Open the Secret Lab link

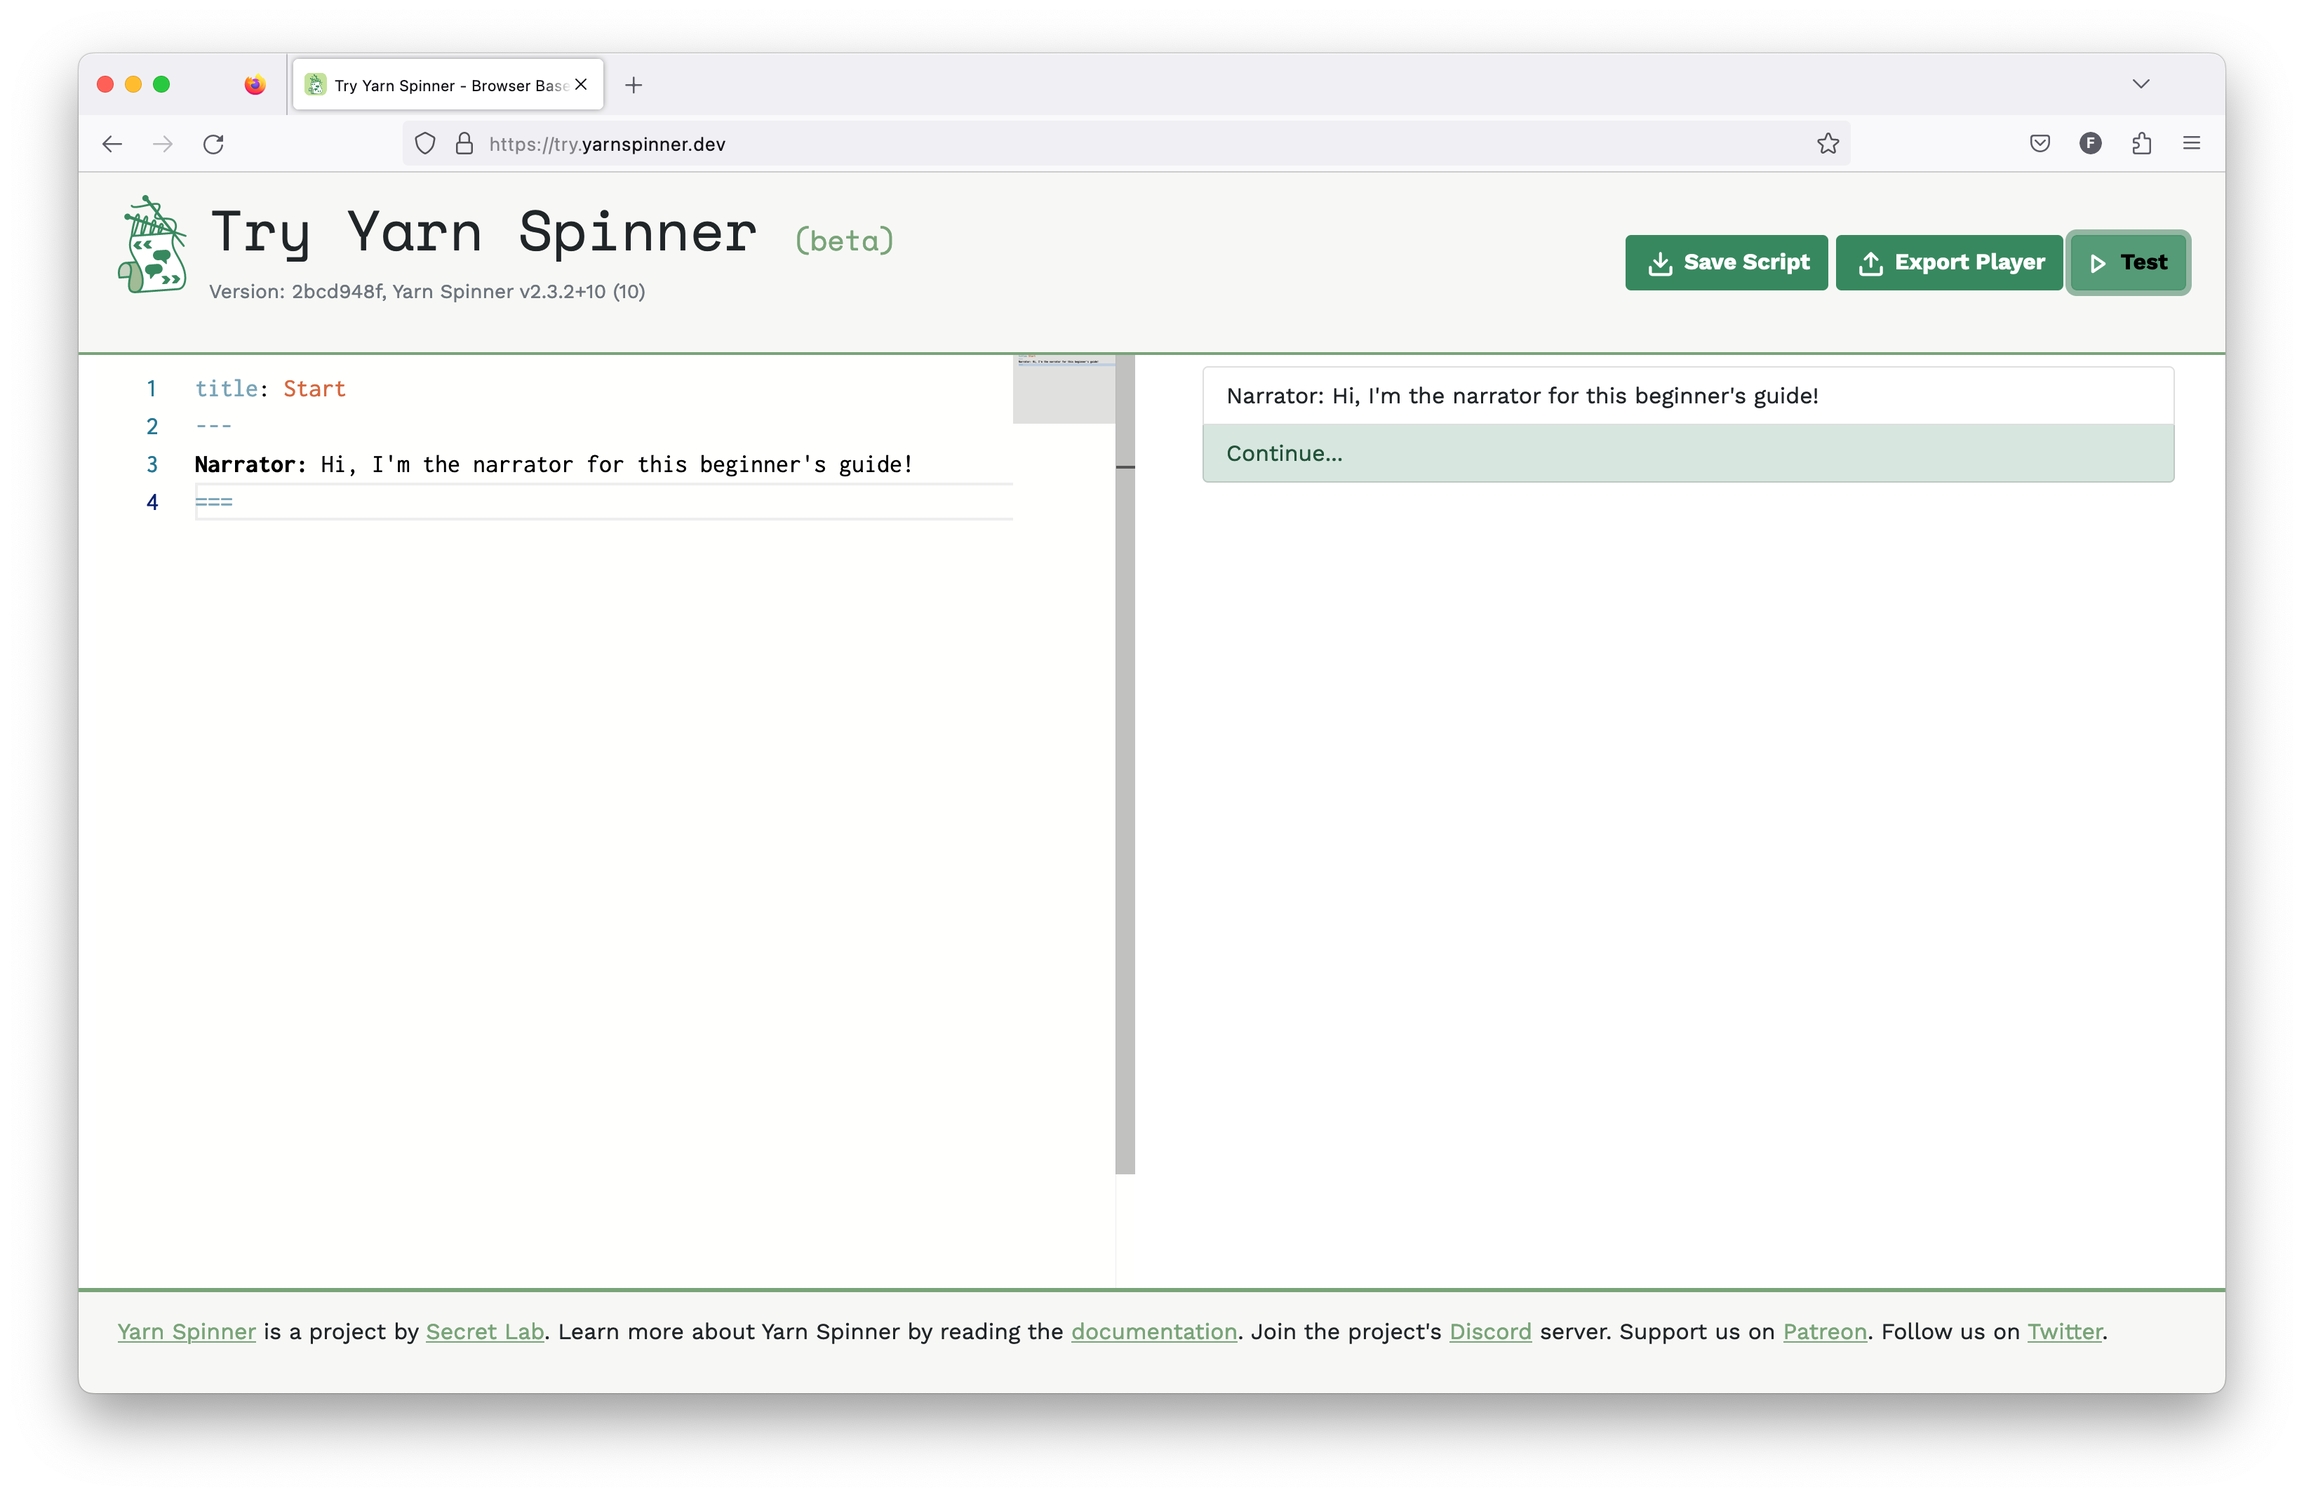pyautogui.click(x=485, y=1332)
